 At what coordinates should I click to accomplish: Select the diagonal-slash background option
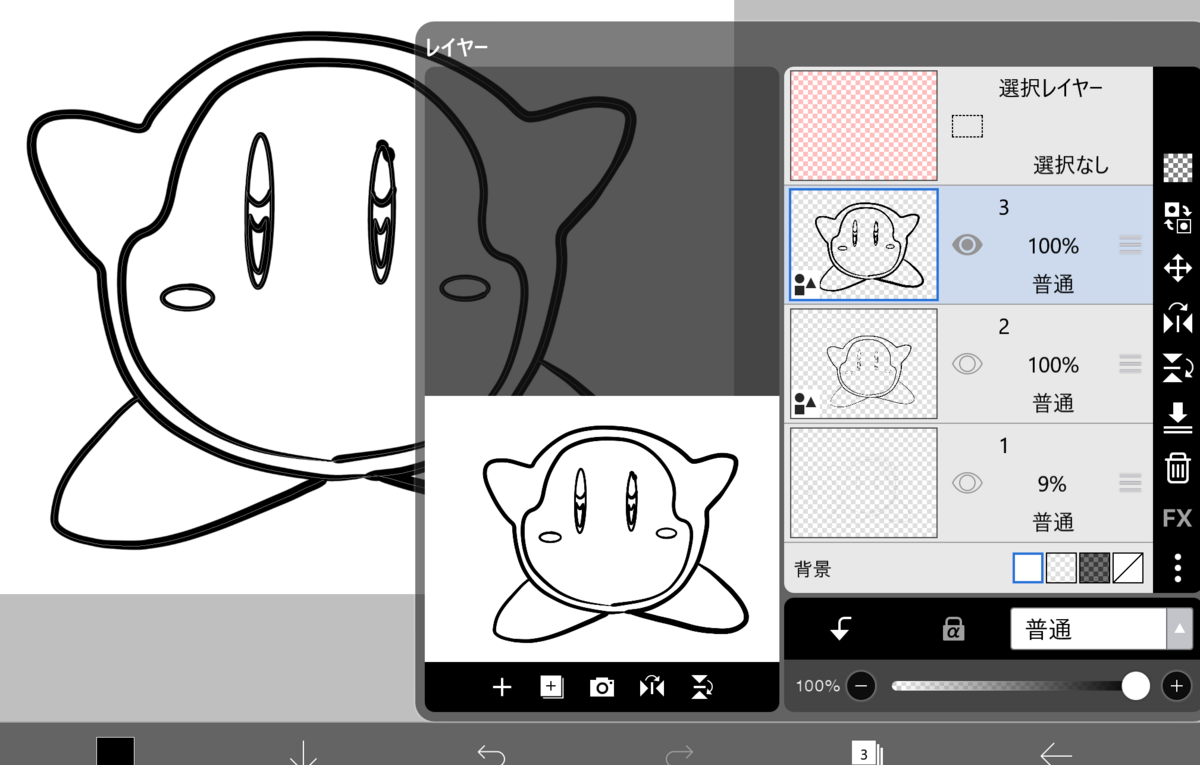coord(1128,568)
